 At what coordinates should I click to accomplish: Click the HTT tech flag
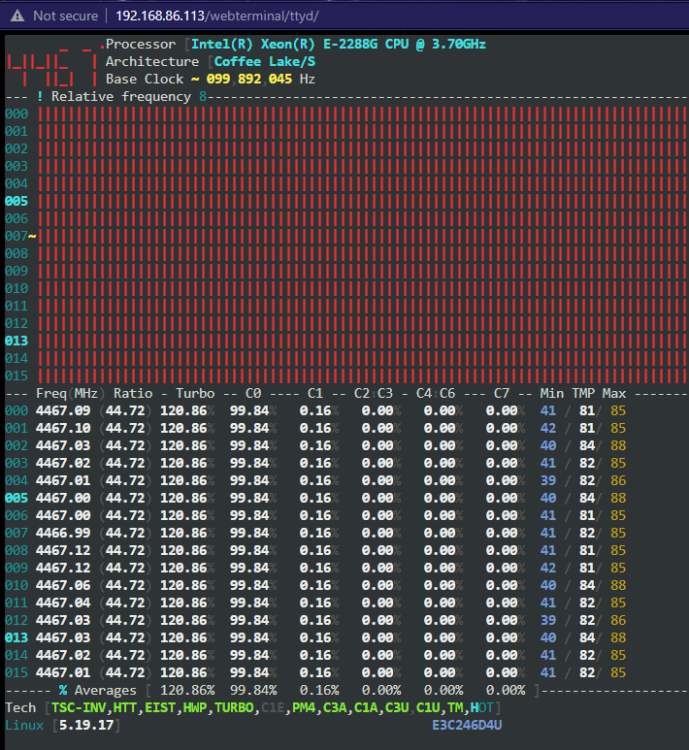125,708
